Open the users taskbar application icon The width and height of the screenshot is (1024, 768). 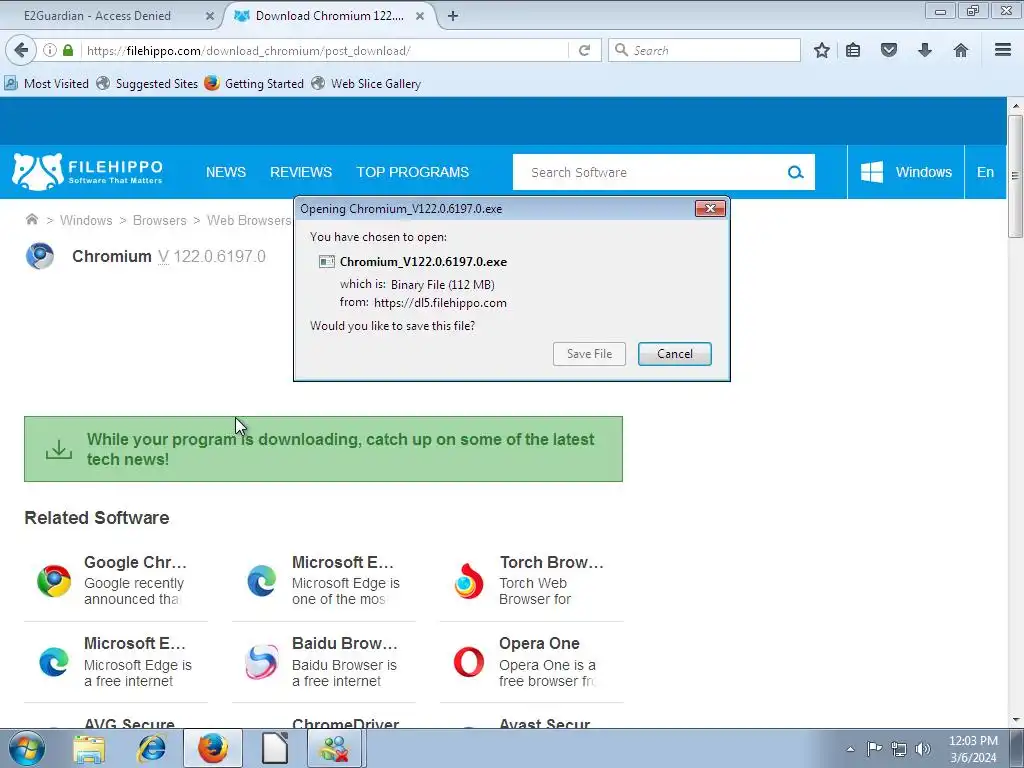point(335,748)
